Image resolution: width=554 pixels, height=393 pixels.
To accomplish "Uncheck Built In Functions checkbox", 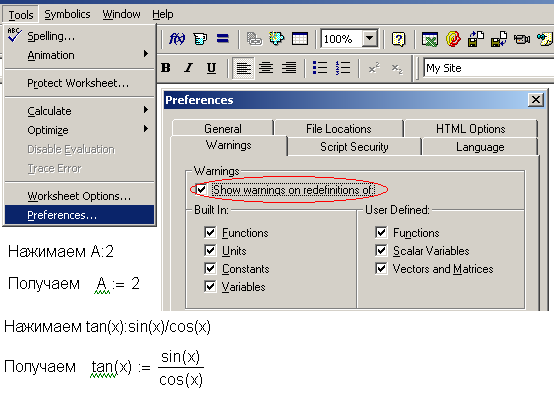I will click(210, 233).
